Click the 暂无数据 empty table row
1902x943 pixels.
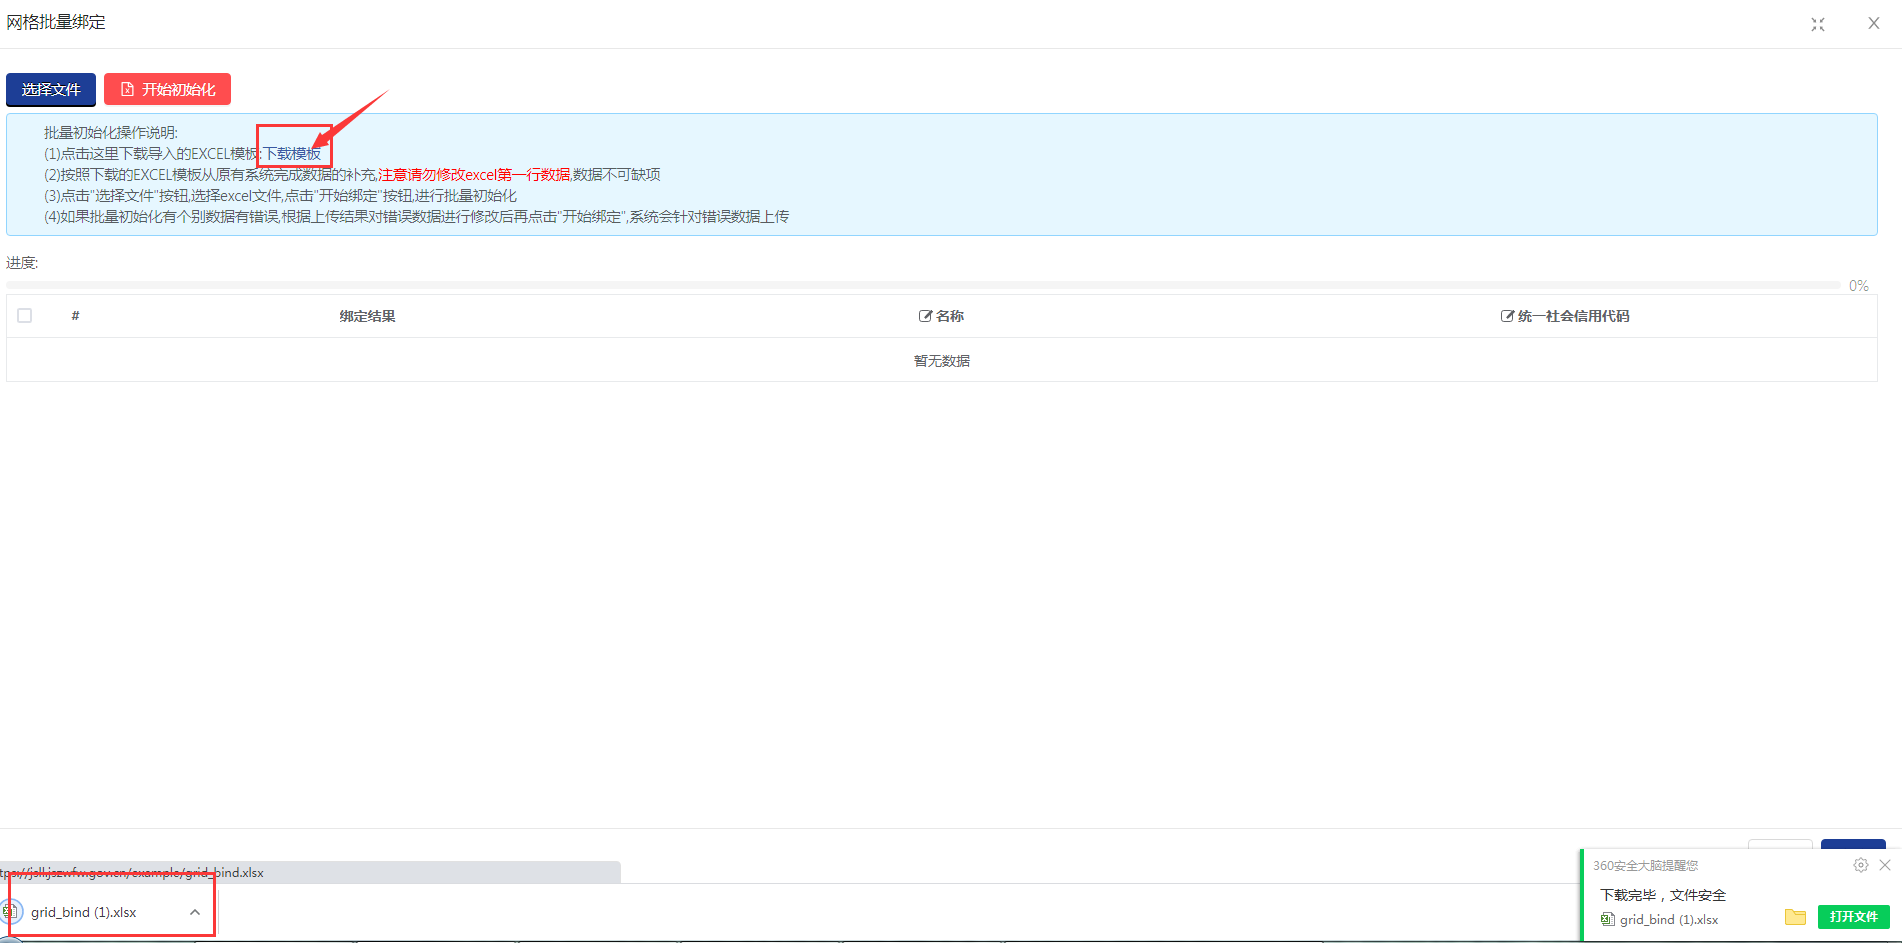941,361
